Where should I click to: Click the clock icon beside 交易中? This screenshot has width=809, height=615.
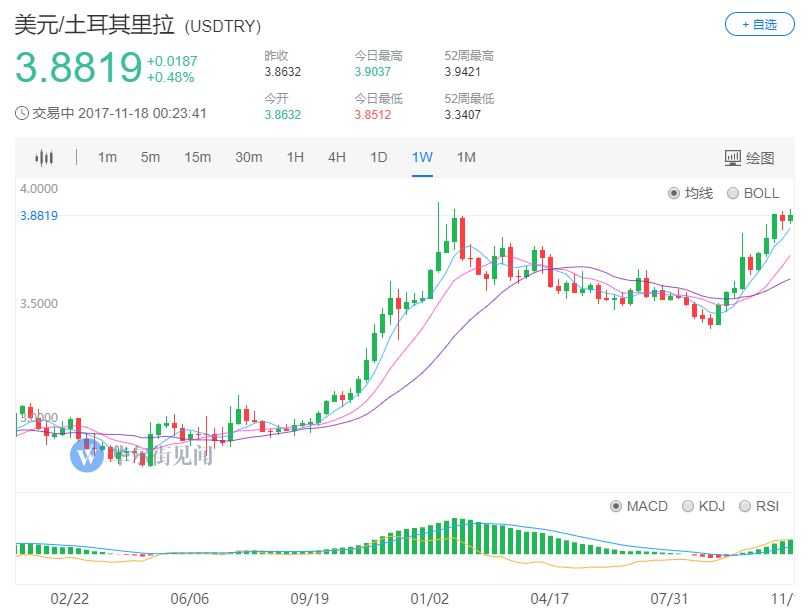(22, 113)
